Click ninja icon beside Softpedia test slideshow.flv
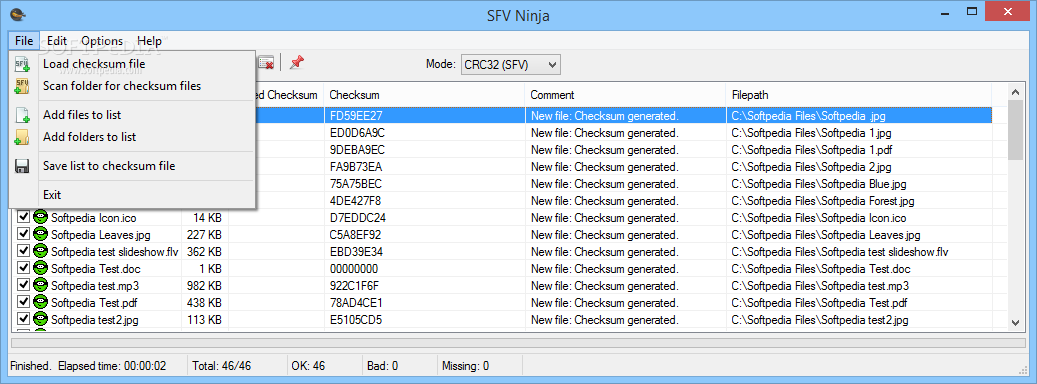 41,251
